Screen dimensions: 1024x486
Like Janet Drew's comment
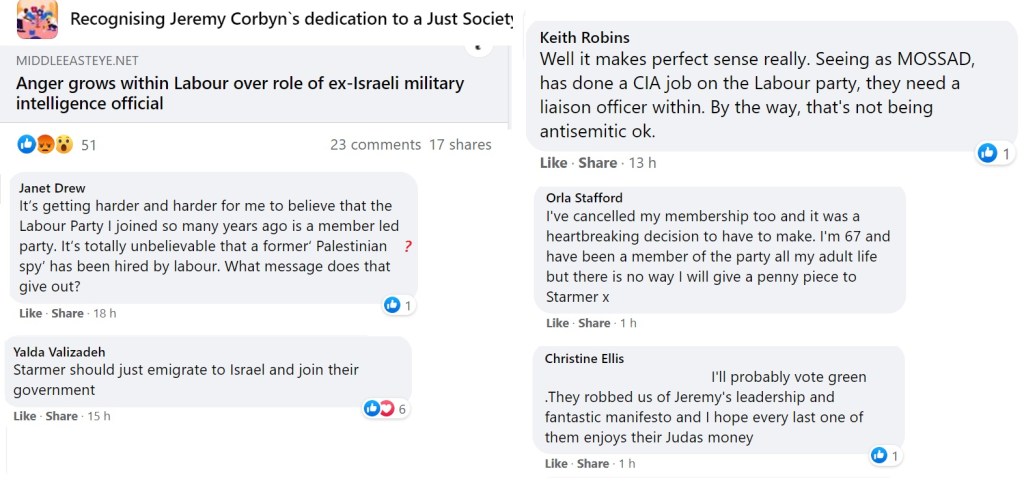(x=30, y=313)
